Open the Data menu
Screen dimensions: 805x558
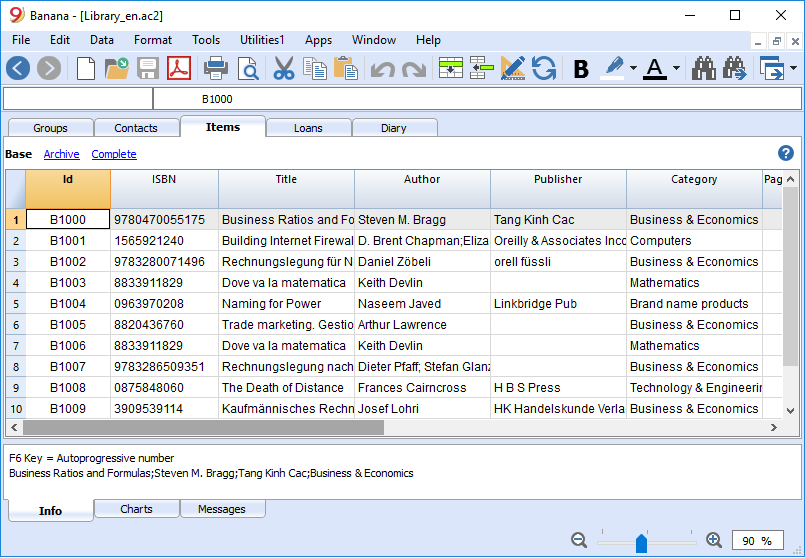click(102, 40)
